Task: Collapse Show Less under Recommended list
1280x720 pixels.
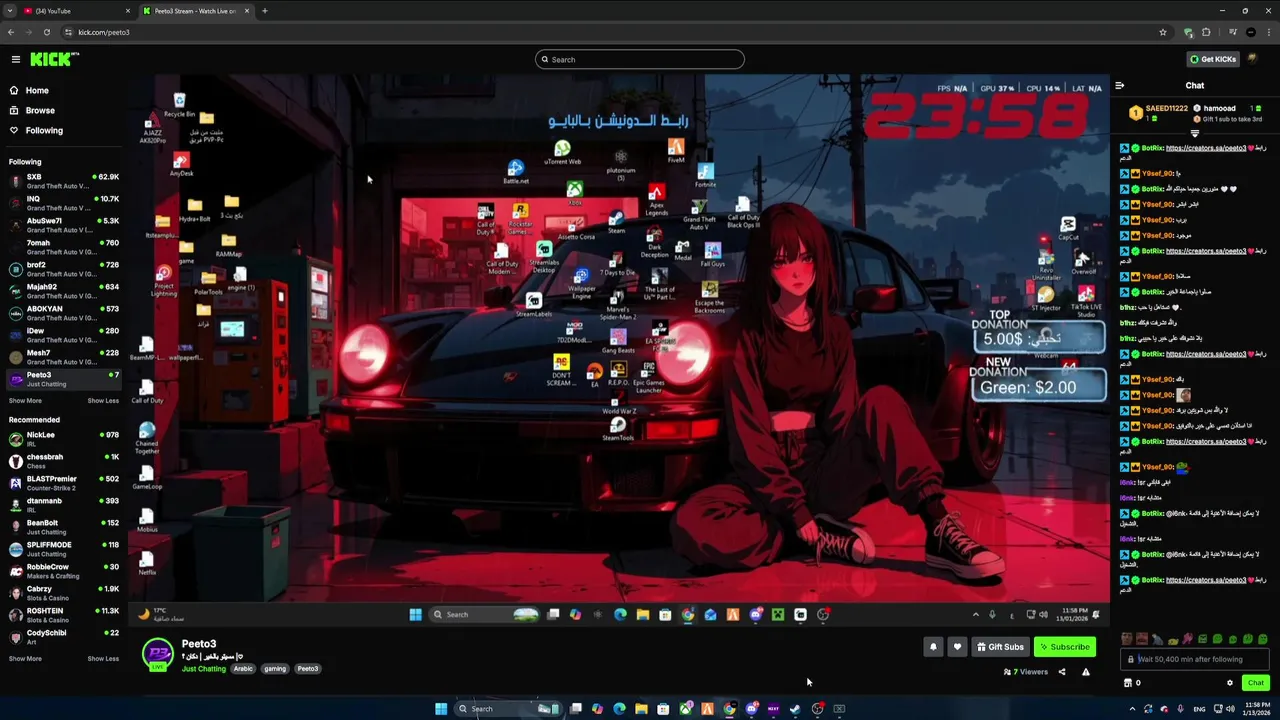Action: coord(103,659)
